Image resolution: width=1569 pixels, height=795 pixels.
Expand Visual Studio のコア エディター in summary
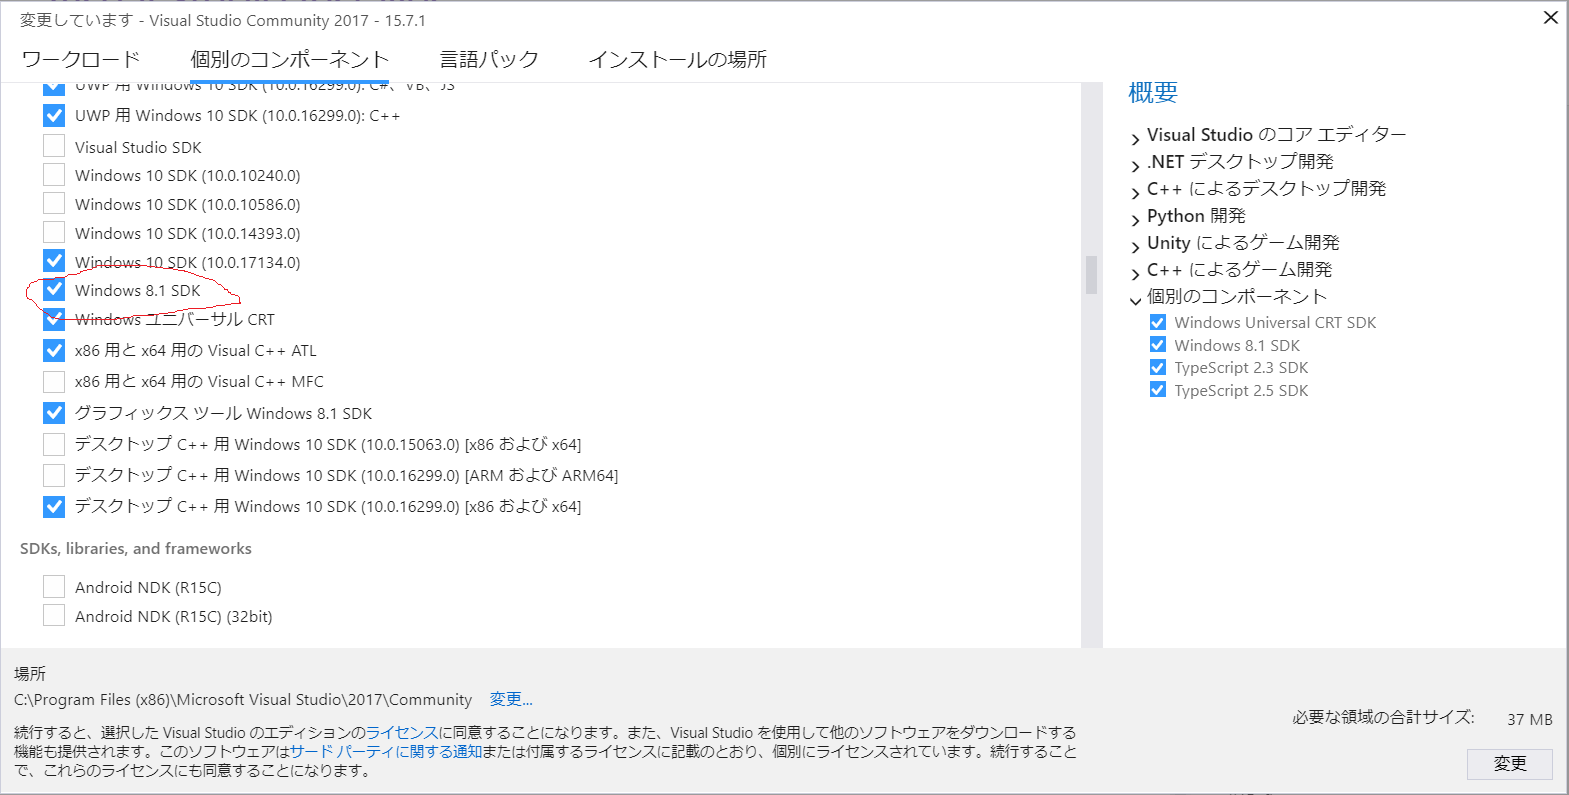coord(1135,138)
